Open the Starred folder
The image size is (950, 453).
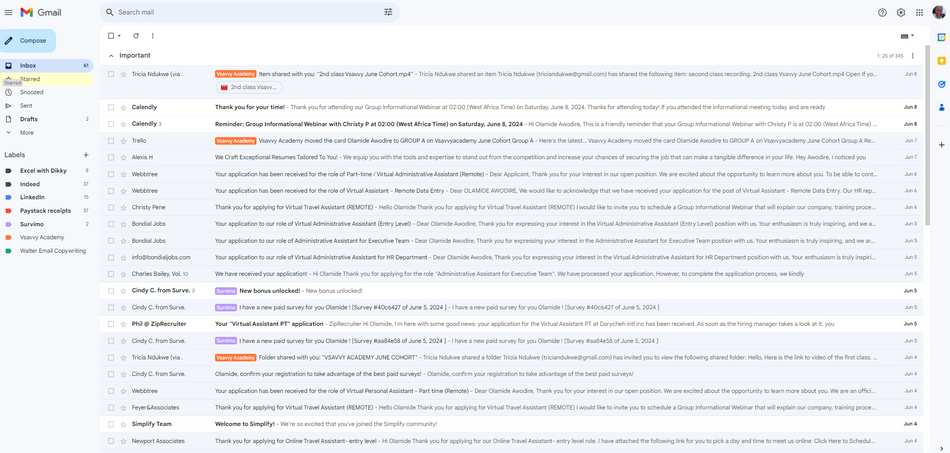[47, 79]
